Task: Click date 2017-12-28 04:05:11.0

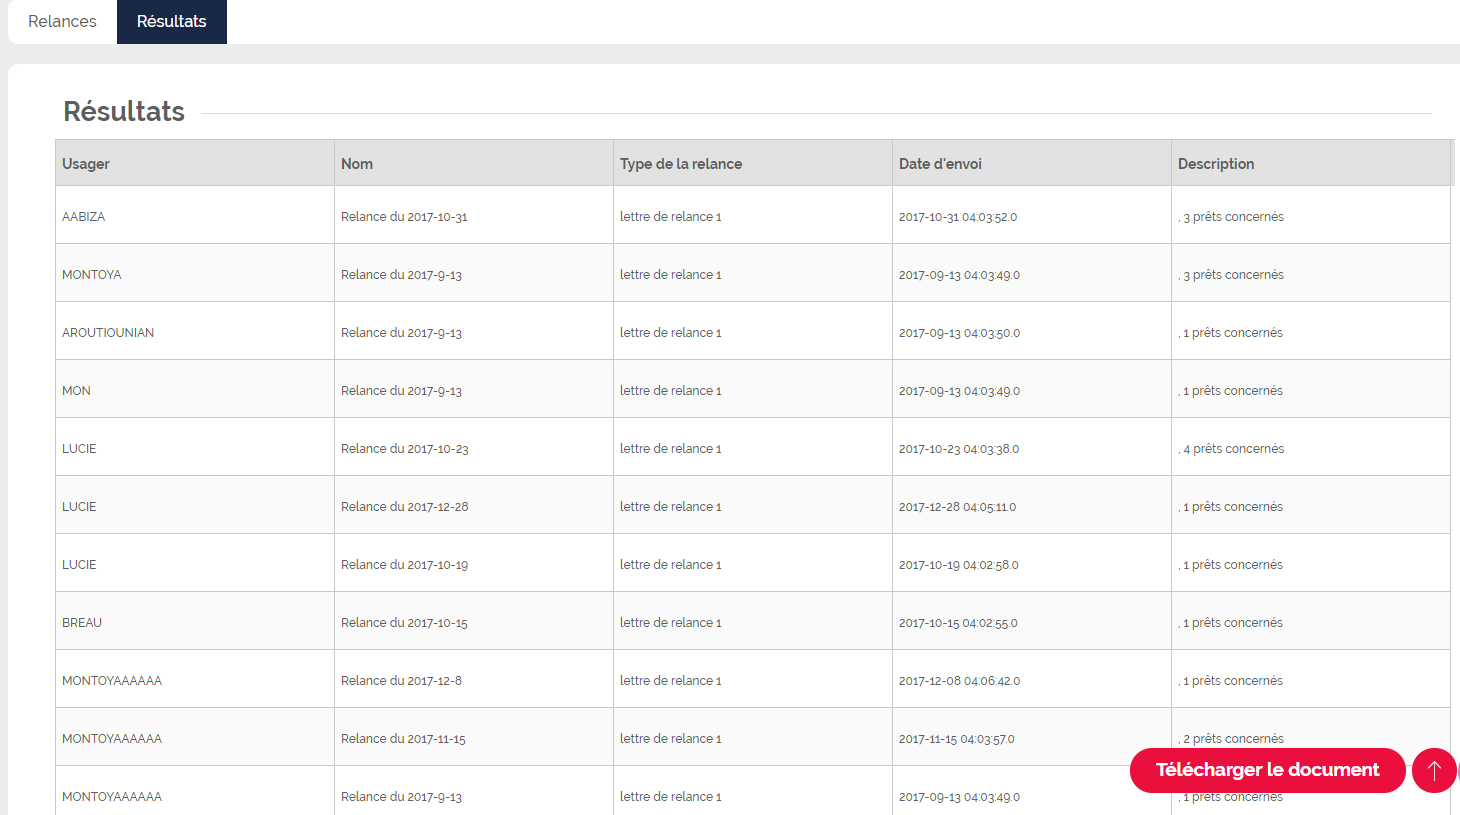Action: coord(957,507)
